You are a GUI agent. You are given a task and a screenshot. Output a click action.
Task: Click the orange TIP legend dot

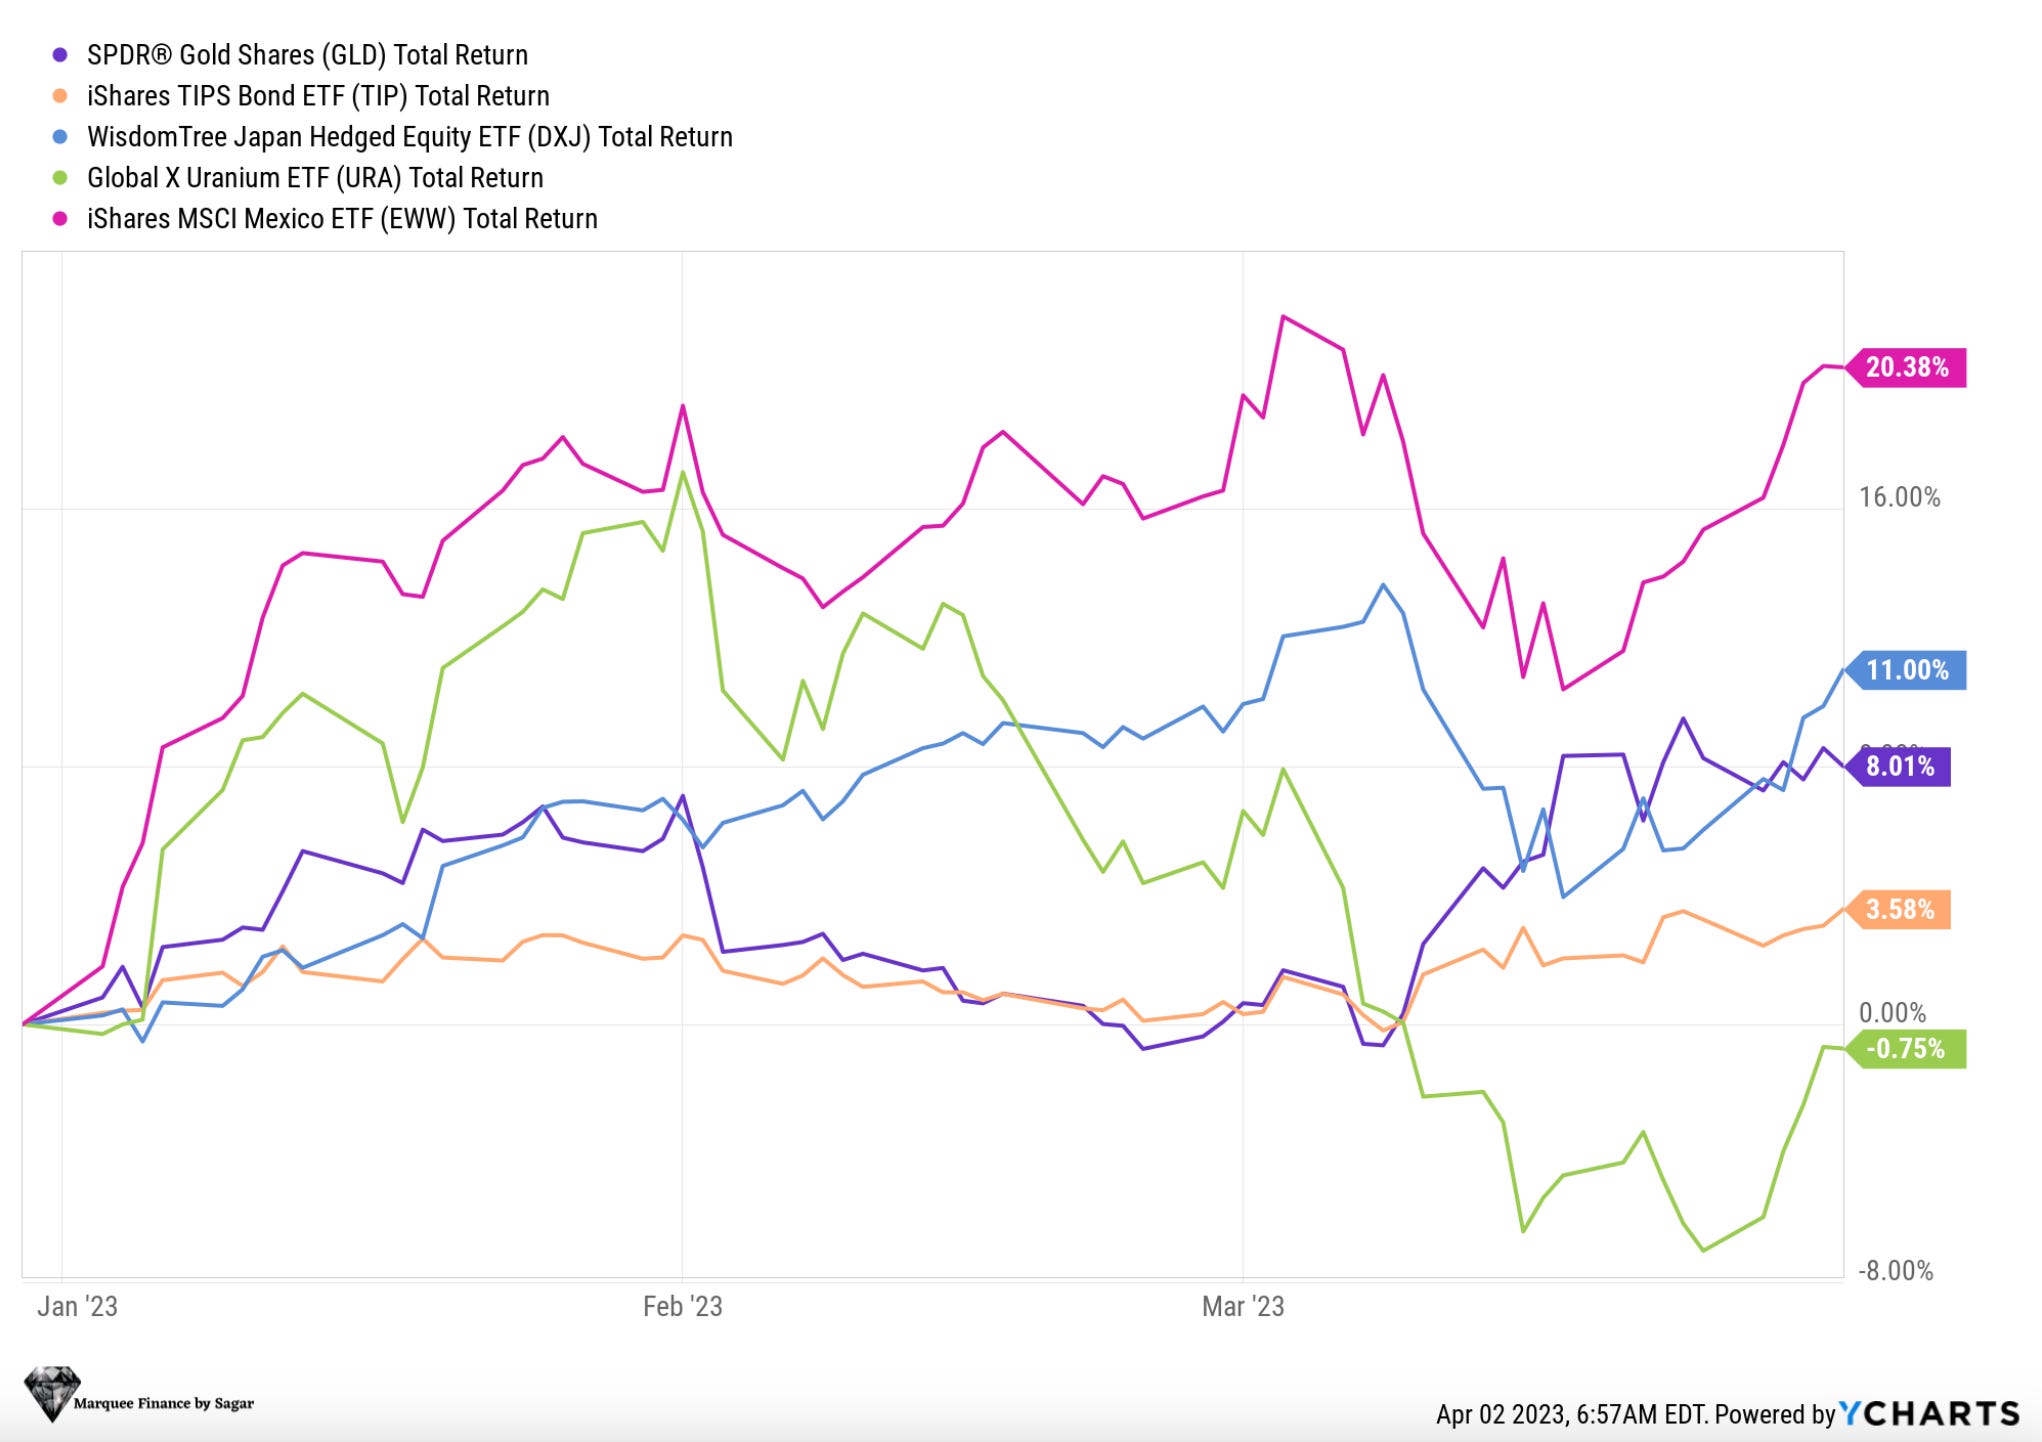point(60,96)
